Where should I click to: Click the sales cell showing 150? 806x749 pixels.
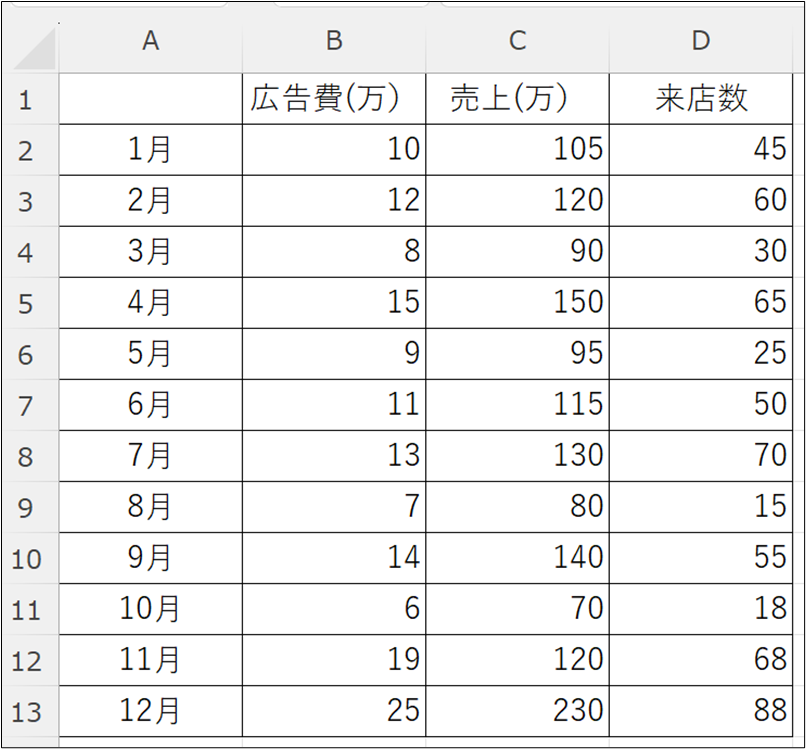coord(517,303)
